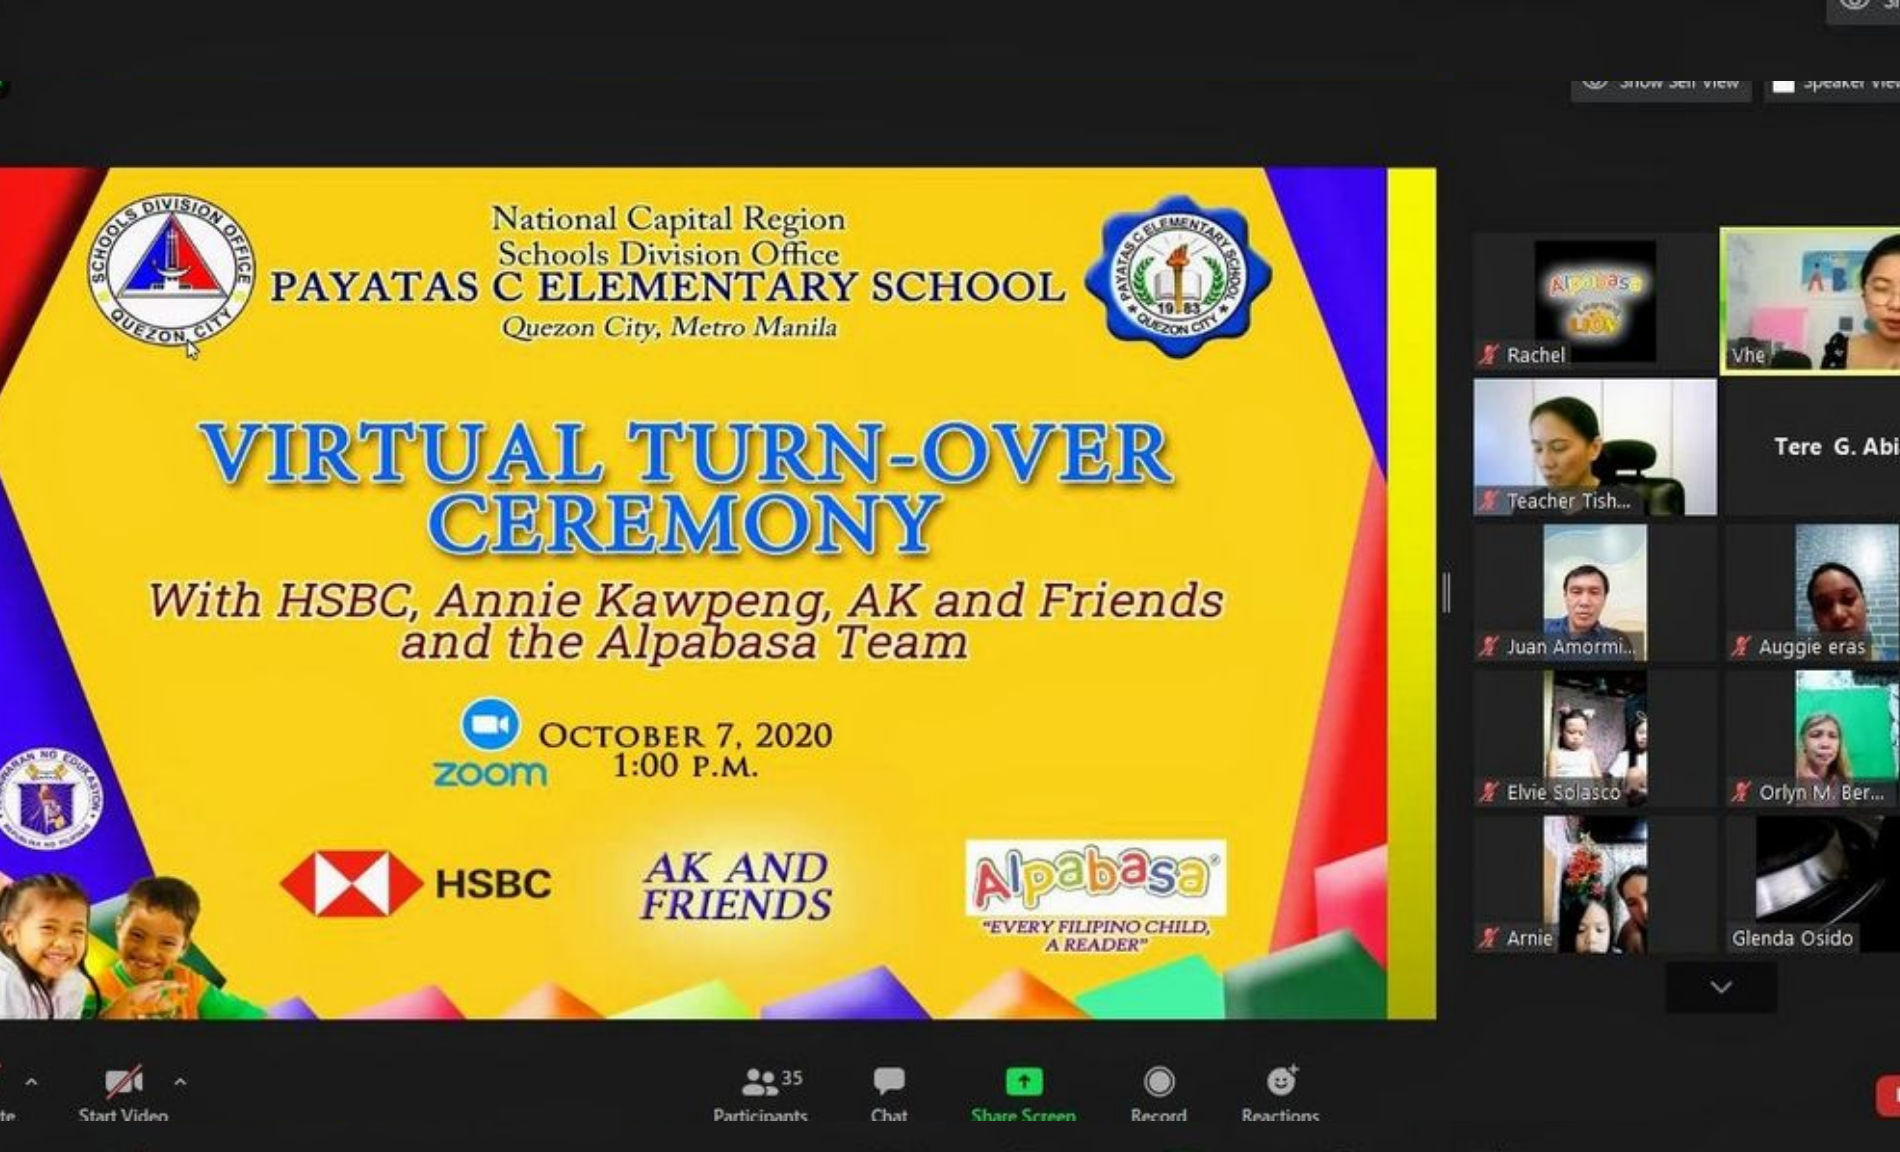Select Juan Amormi's video tile
This screenshot has height=1152, width=1900.
1594,592
